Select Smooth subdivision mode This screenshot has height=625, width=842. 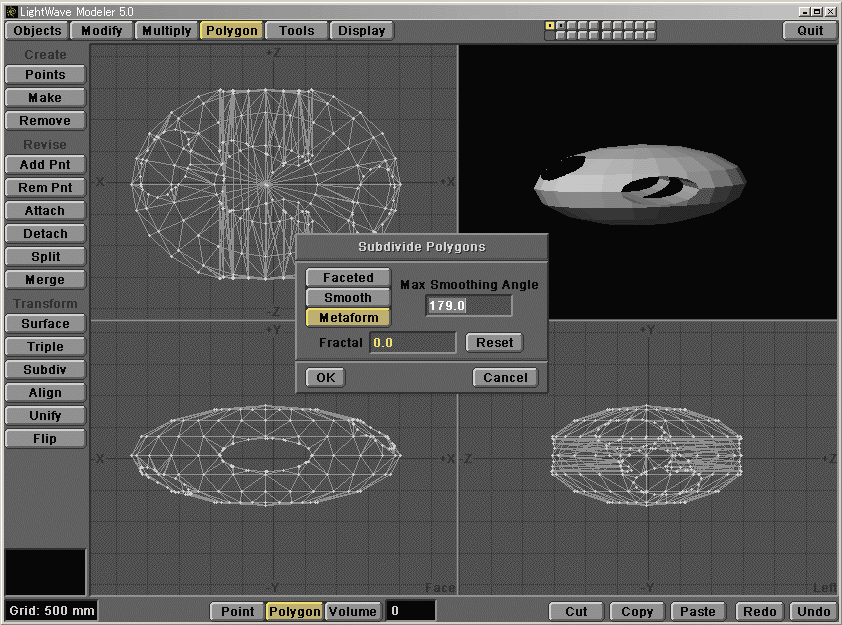347,297
